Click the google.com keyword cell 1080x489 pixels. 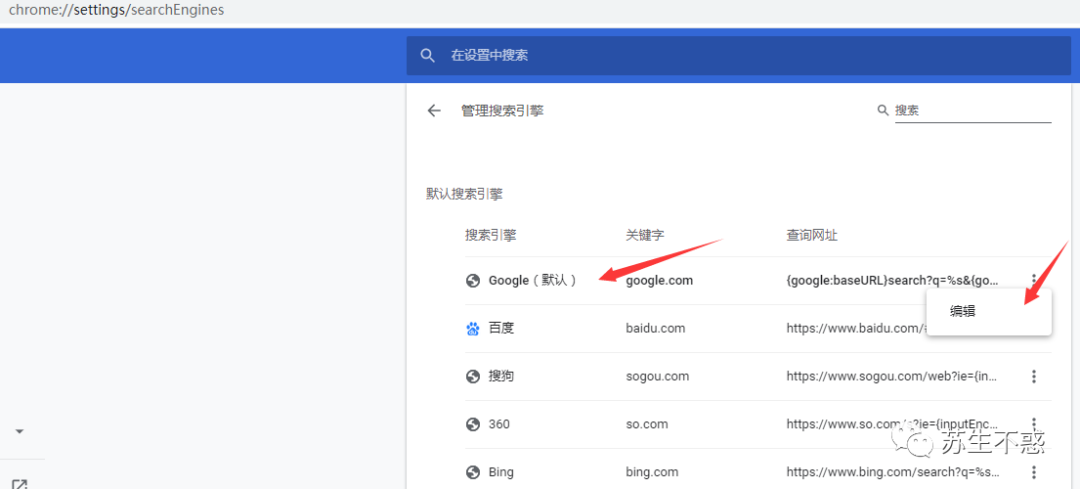659,280
